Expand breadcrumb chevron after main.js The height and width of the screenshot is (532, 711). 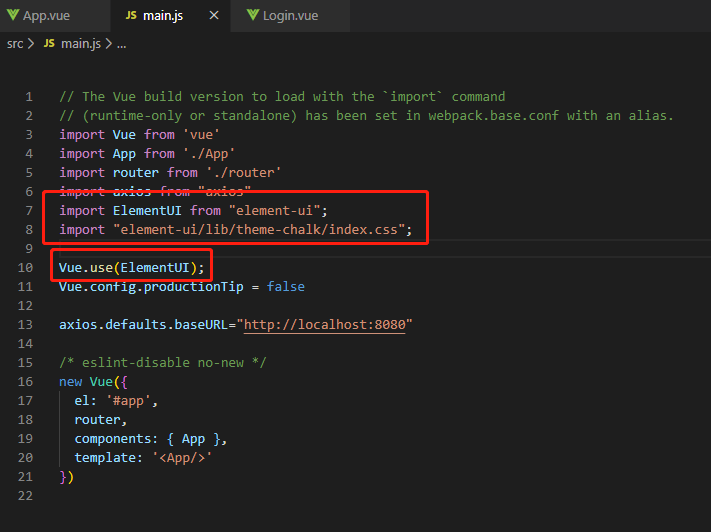coord(108,44)
